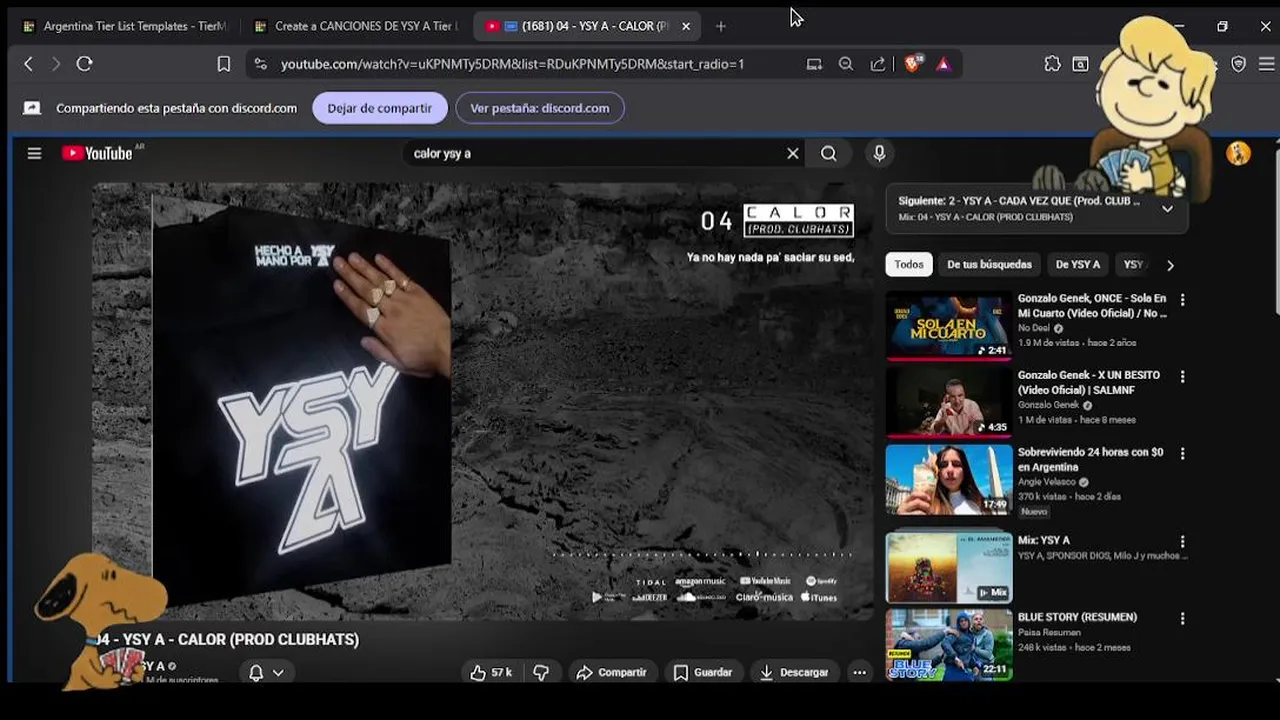The height and width of the screenshot is (720, 1280).
Task: Click the video player area
Action: [x=483, y=400]
